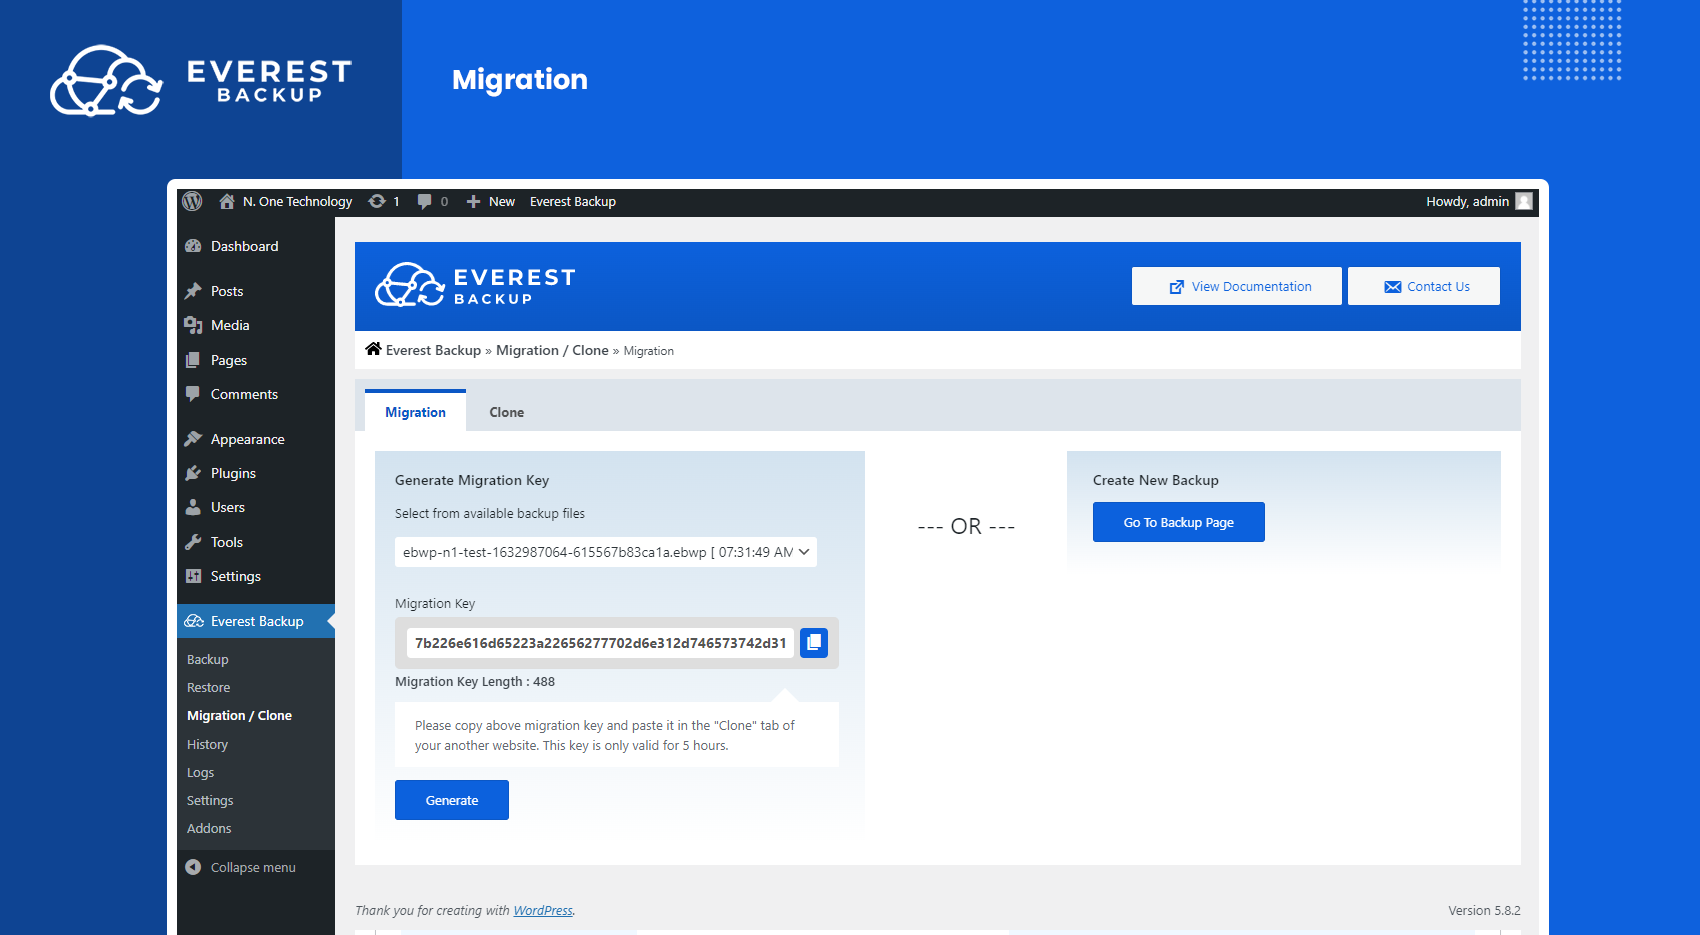Click the Tools wrench icon
This screenshot has width=1700, height=935.
click(193, 542)
